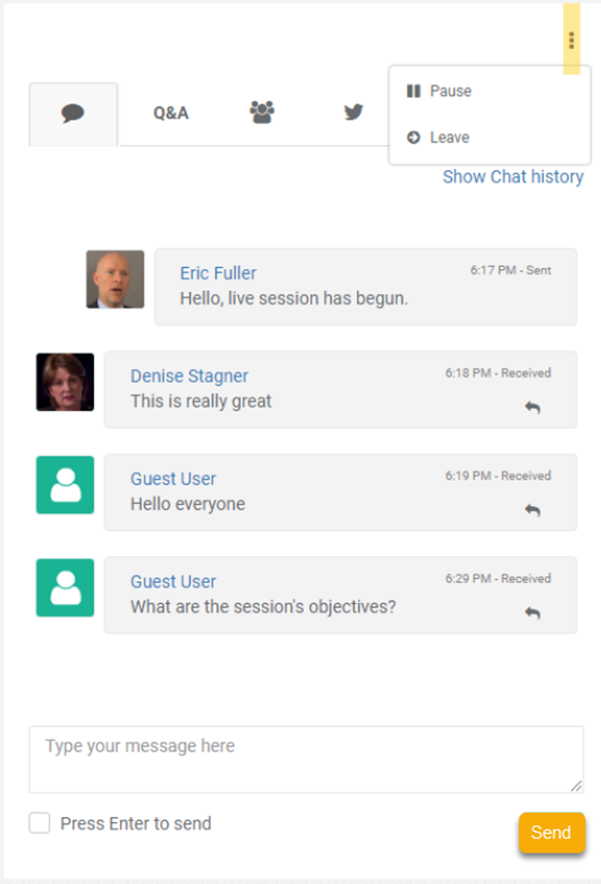Reply to Denise Stagner's message

point(533,408)
